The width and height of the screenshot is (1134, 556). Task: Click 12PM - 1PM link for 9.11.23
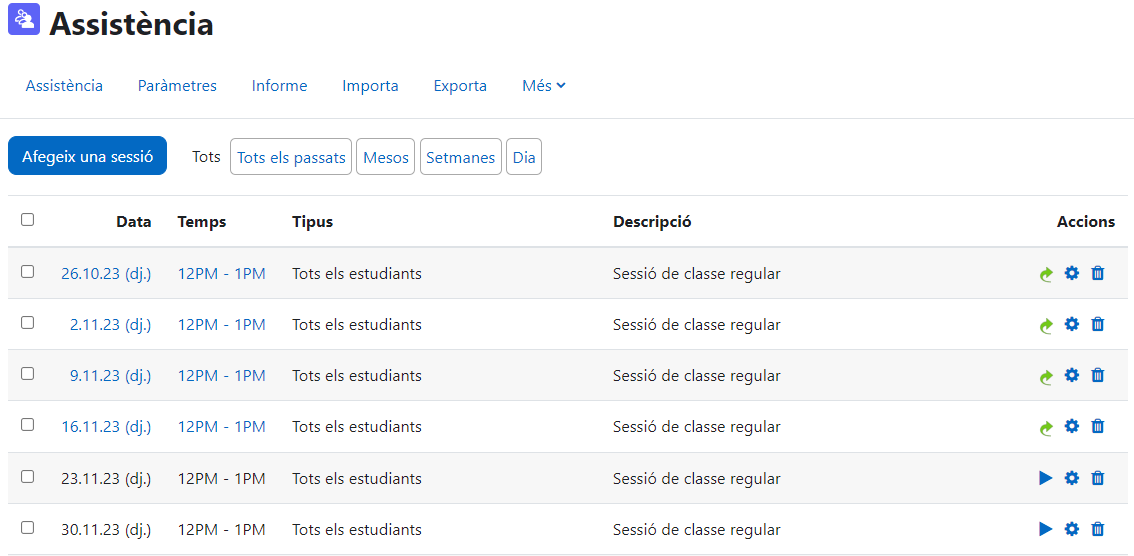coord(221,376)
